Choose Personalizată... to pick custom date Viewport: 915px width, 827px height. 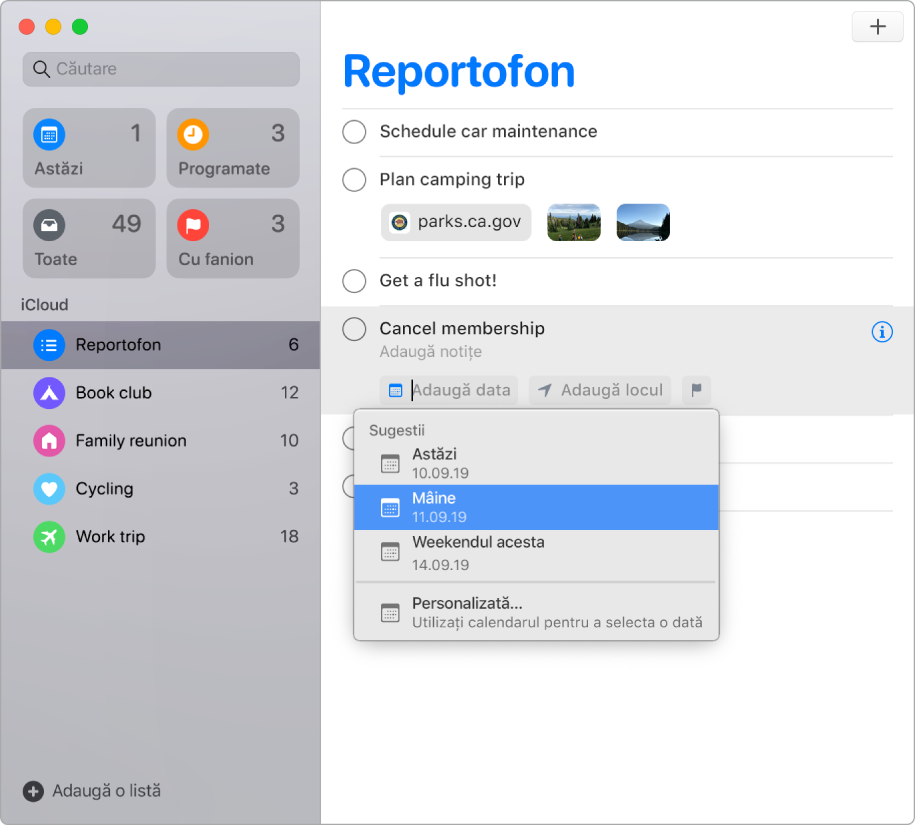pyautogui.click(x=536, y=612)
